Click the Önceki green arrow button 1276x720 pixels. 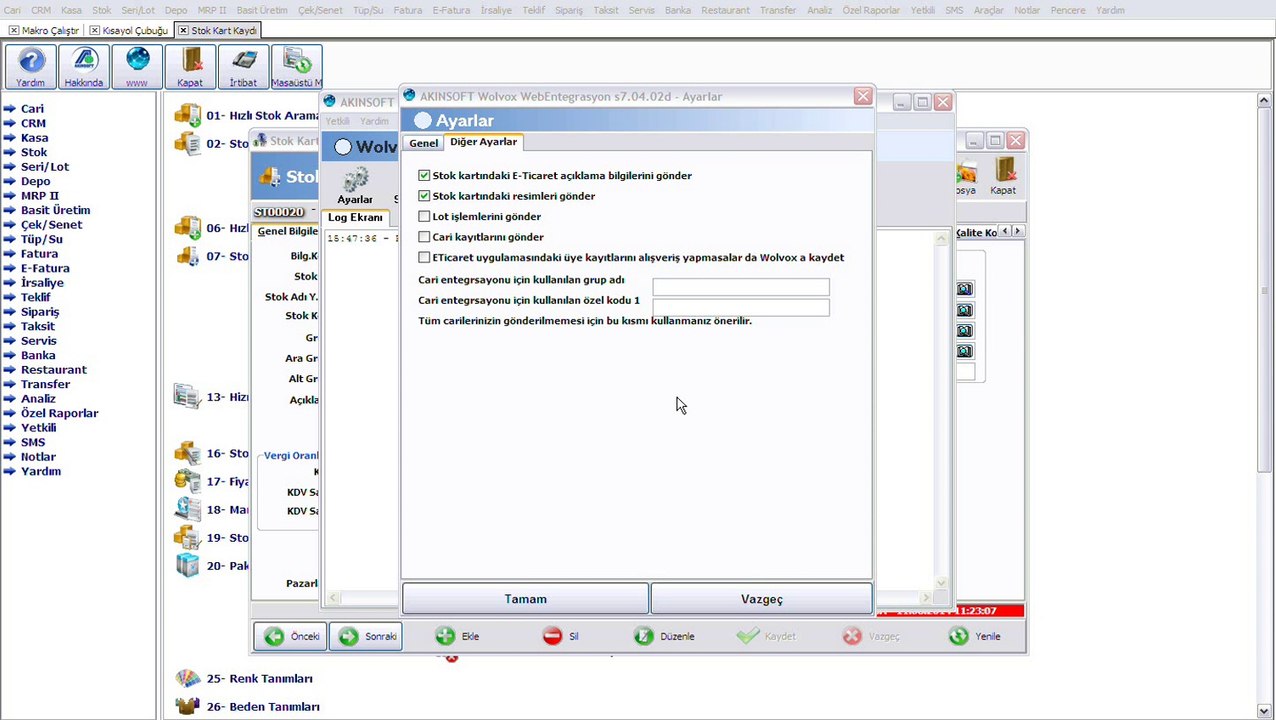pos(290,636)
